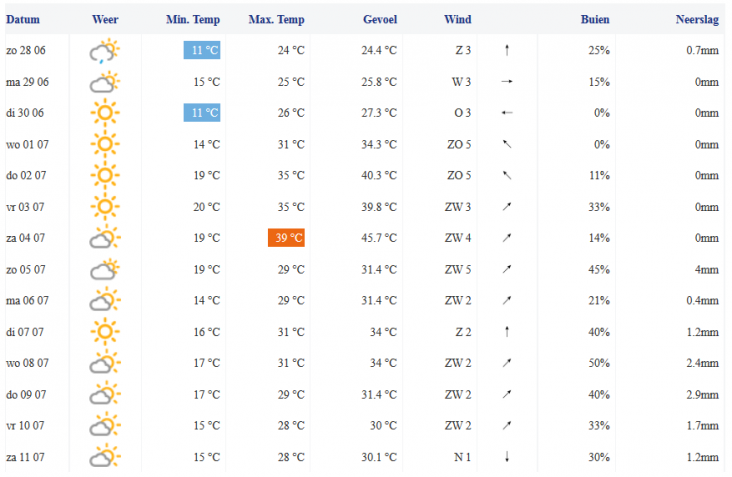The height and width of the screenshot is (477, 732).
Task: Click the wind arrow for wo 01 07
Action: click(507, 144)
